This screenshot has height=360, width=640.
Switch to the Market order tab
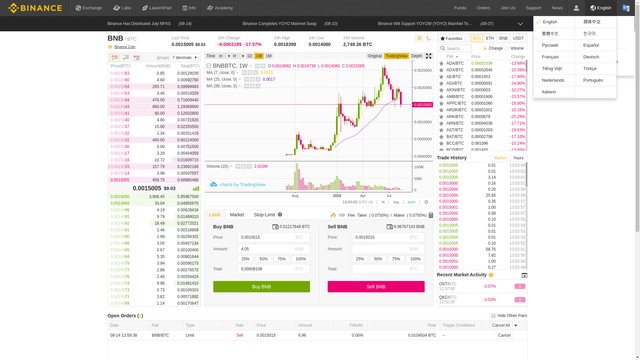237,215
